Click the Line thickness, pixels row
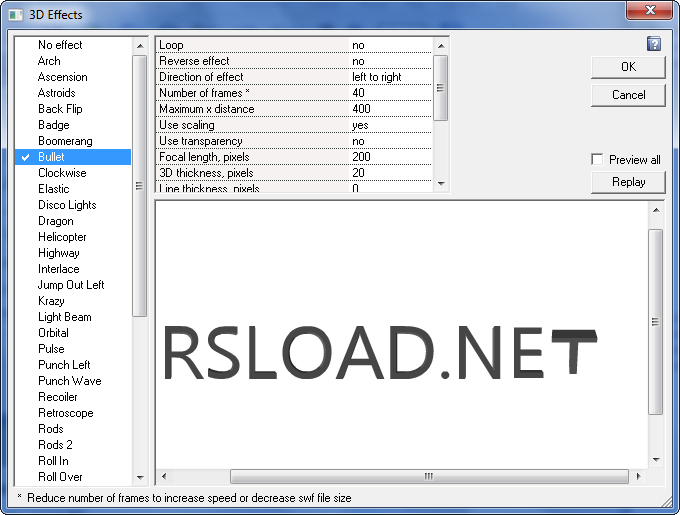 (294, 187)
